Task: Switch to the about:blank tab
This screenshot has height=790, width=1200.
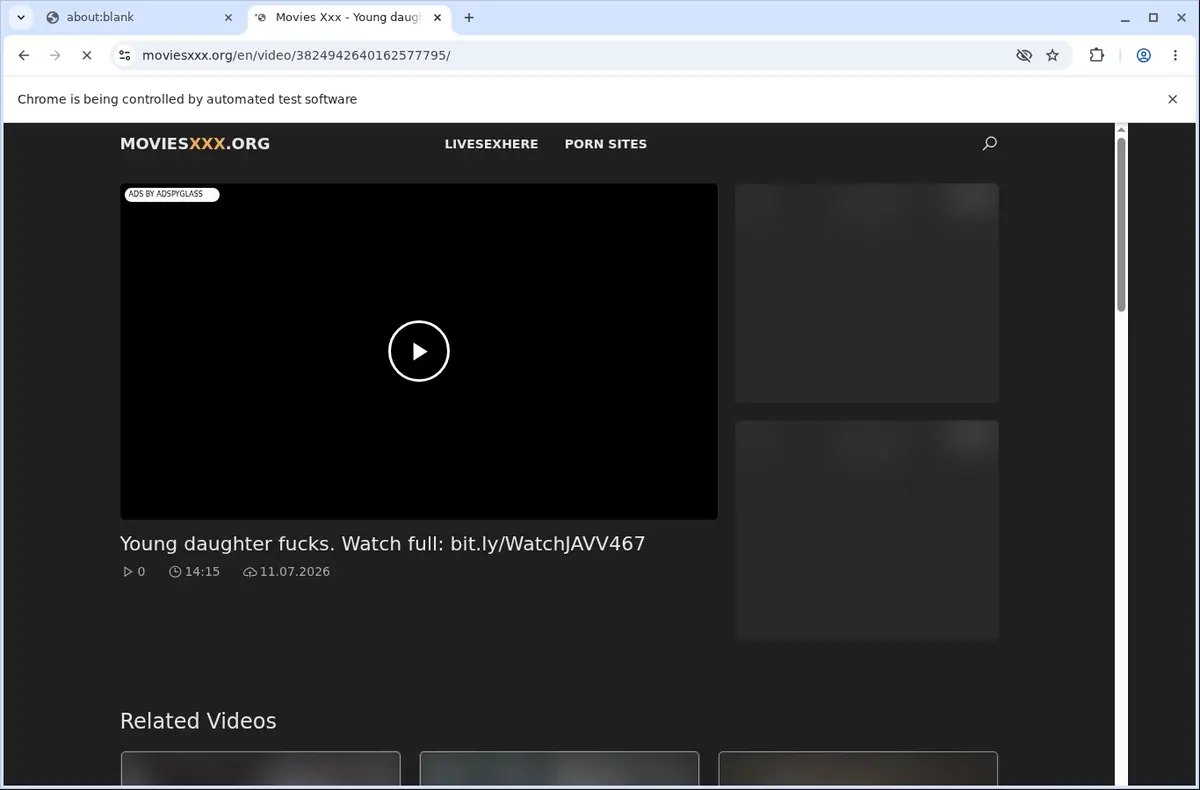Action: pos(137,17)
